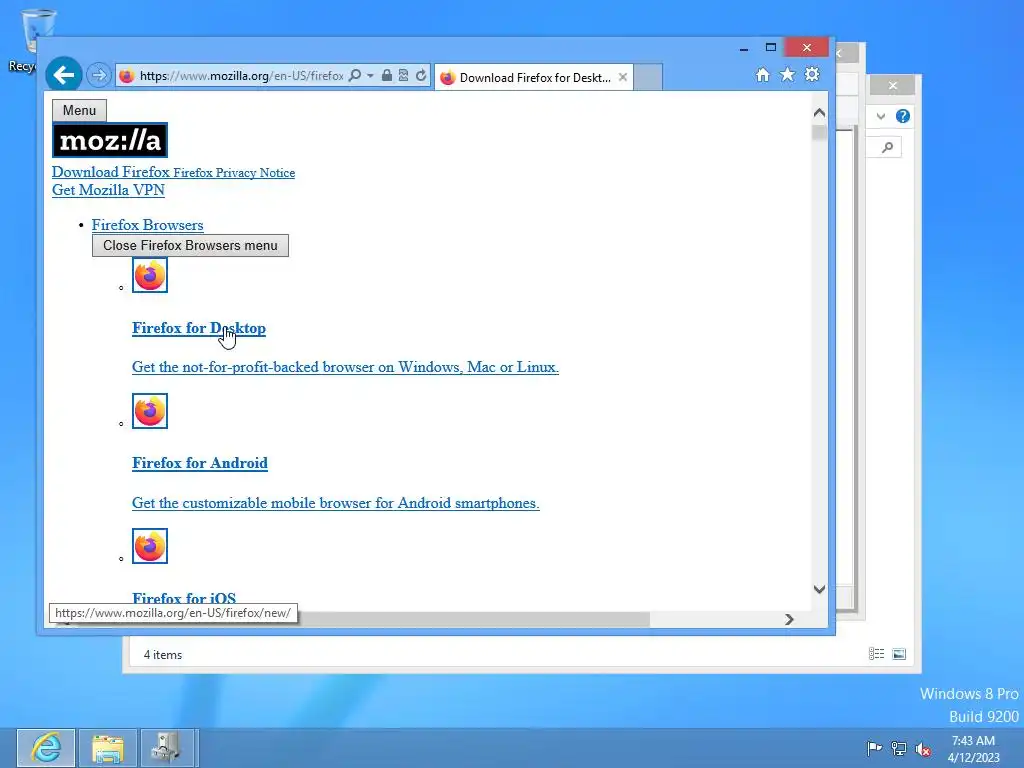Switch to large icons view in the File Explorer window
This screenshot has height=768, width=1024.
899,654
